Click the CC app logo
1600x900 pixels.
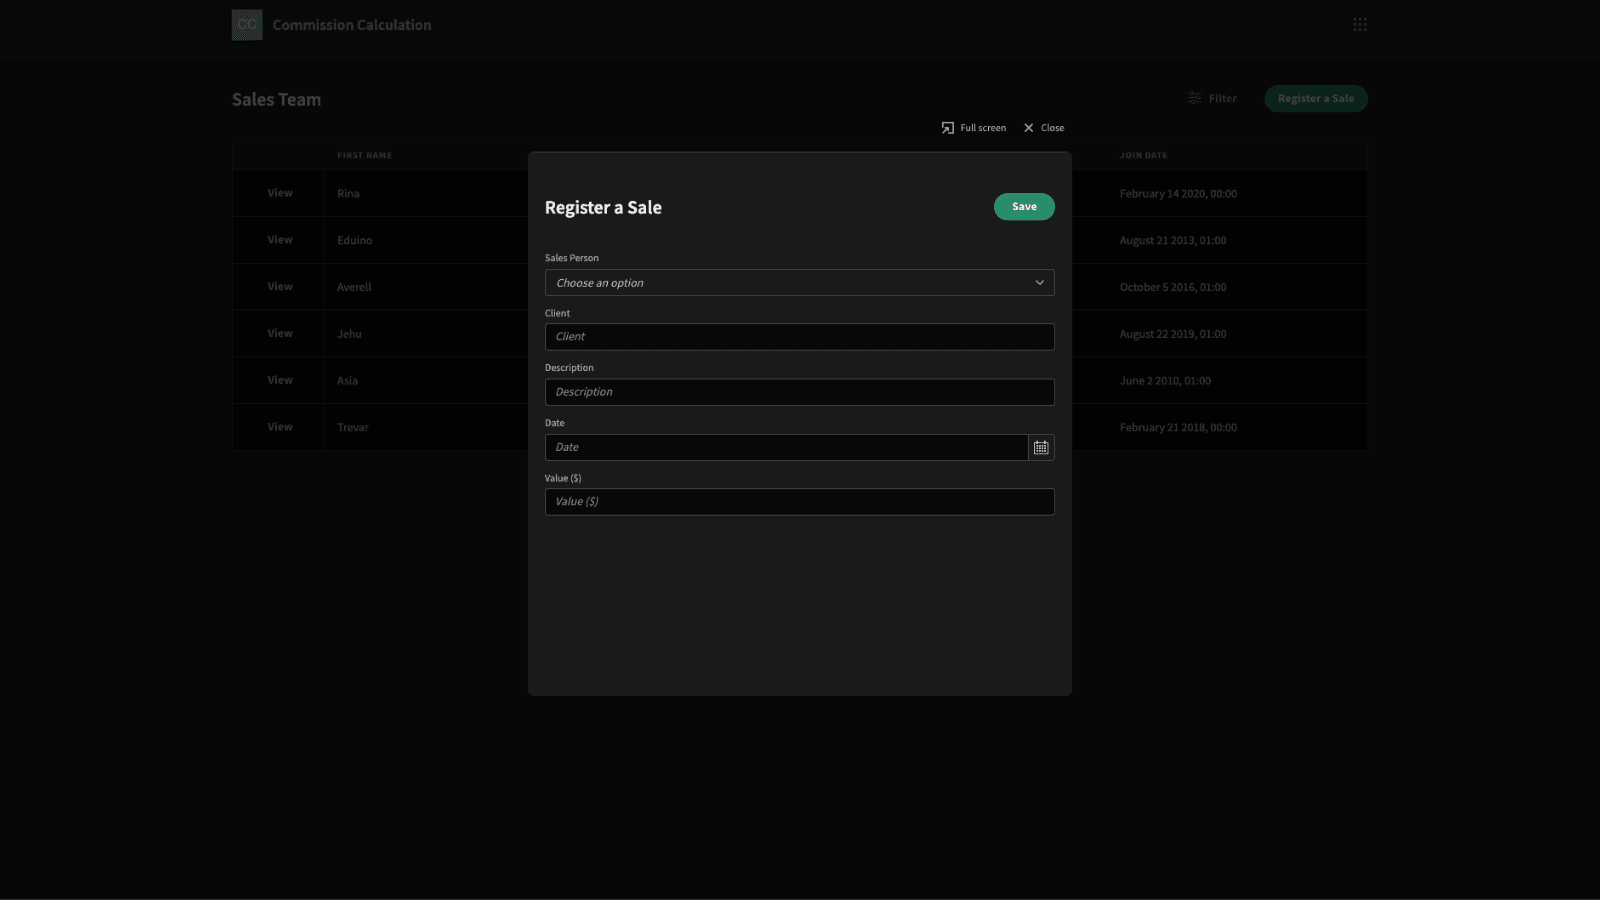(247, 25)
